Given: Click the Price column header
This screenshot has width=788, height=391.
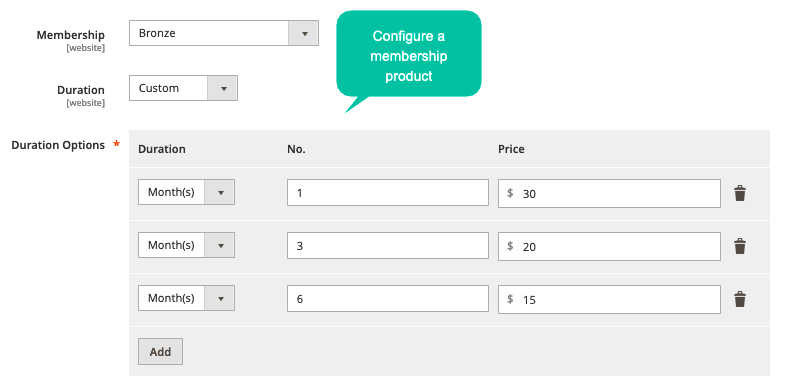Looking at the screenshot, I should click(511, 149).
